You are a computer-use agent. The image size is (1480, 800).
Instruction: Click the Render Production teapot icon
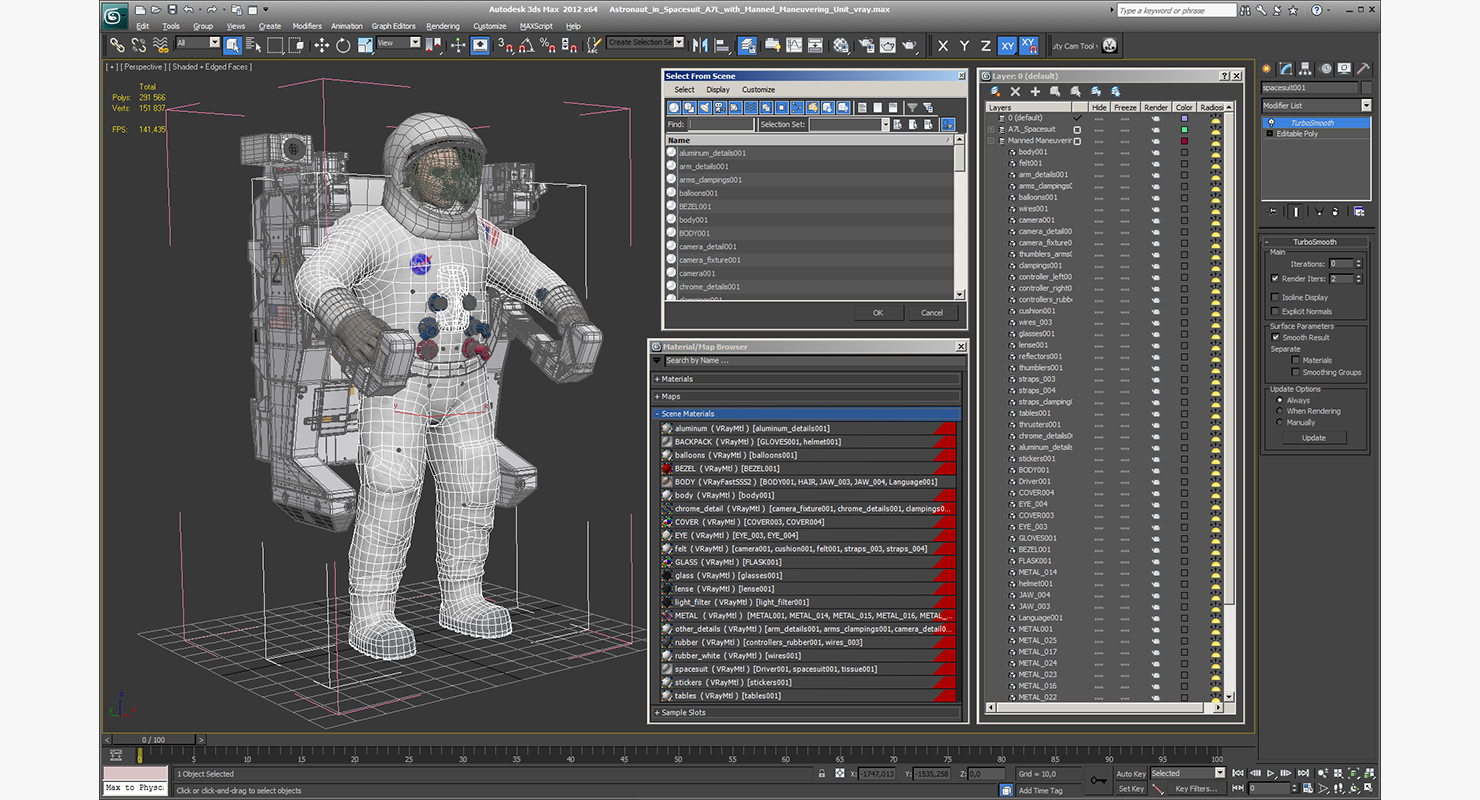[909, 45]
